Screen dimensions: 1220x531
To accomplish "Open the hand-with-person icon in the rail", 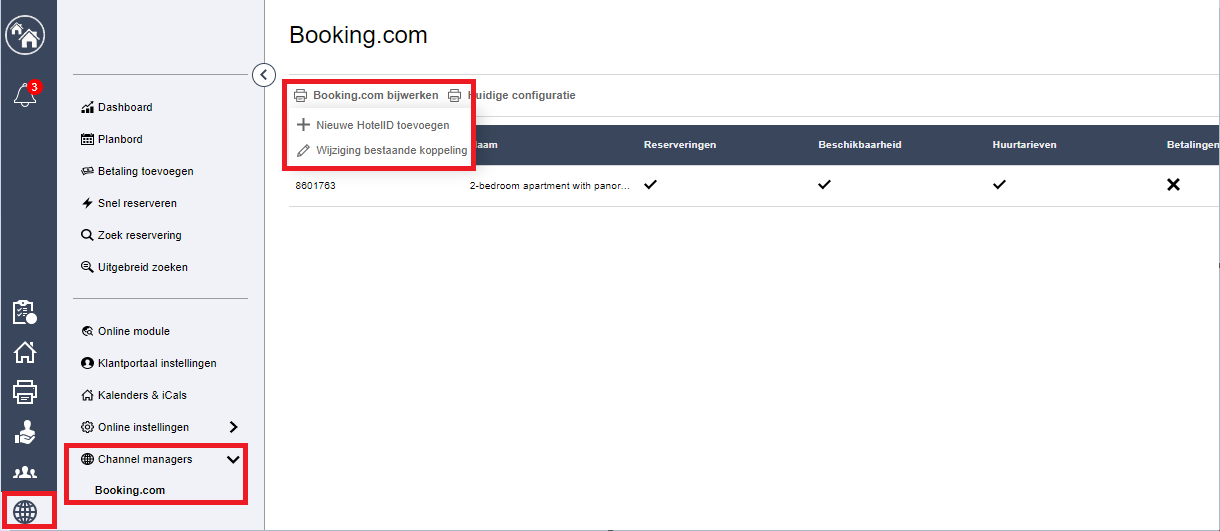I will 24,432.
